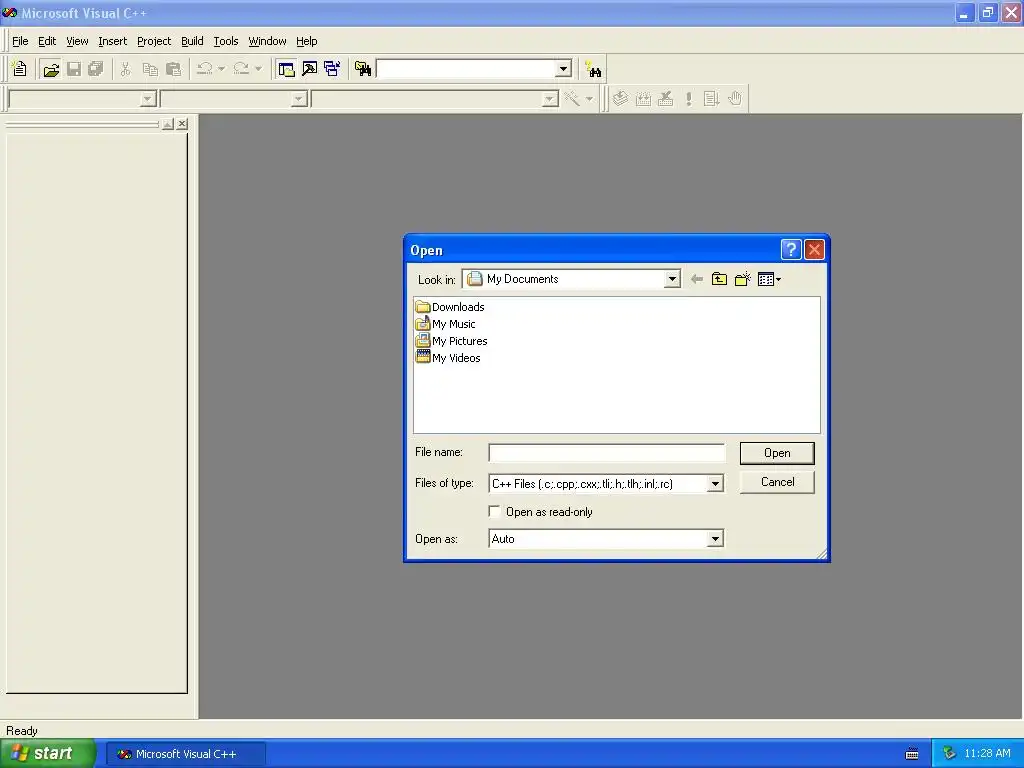Enable the Open as read-only checkbox
1024x768 pixels.
click(x=495, y=511)
